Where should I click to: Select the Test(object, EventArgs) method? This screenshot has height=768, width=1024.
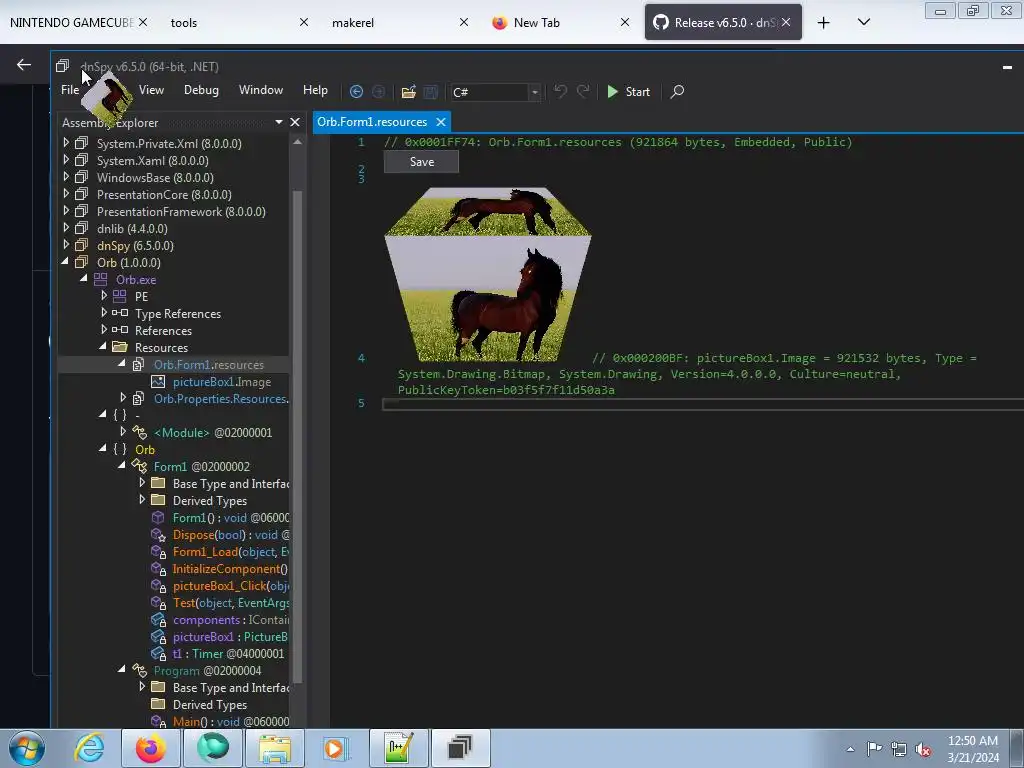point(231,603)
